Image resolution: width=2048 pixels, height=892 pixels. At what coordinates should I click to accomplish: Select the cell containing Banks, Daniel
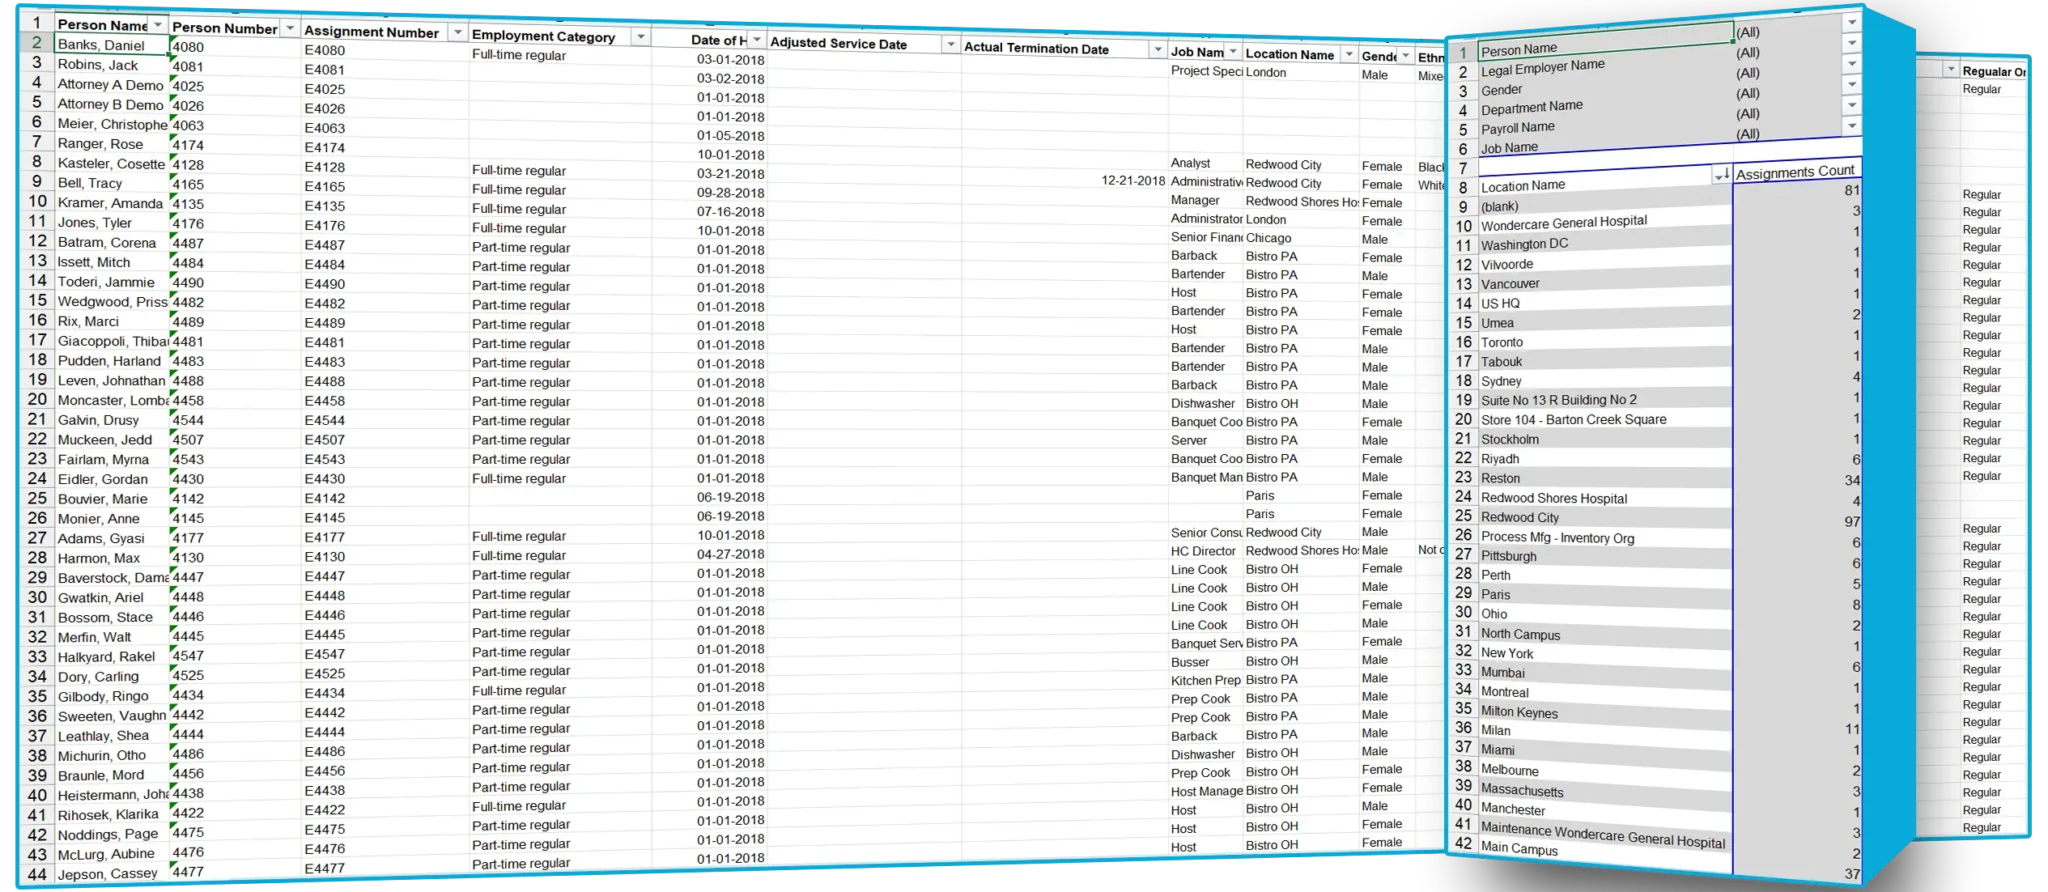point(101,45)
